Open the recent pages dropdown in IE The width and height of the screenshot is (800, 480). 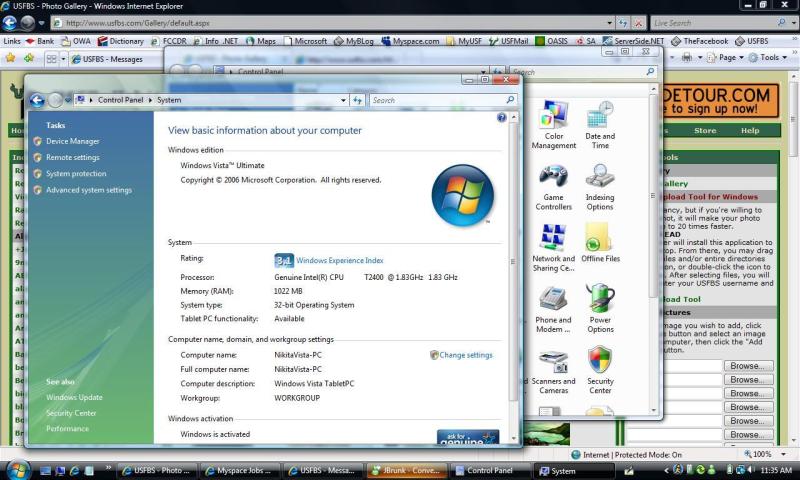41,23
